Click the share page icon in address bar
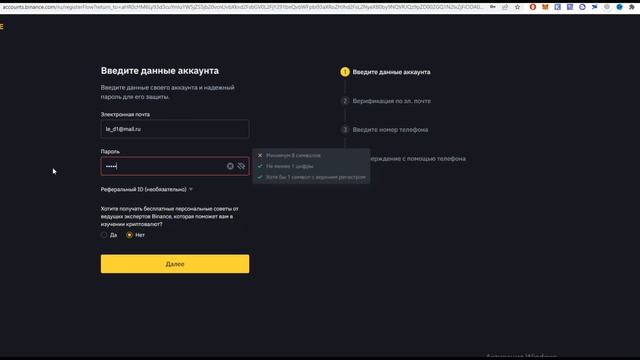Image resolution: width=640 pixels, height=360 pixels. [x=505, y=7]
